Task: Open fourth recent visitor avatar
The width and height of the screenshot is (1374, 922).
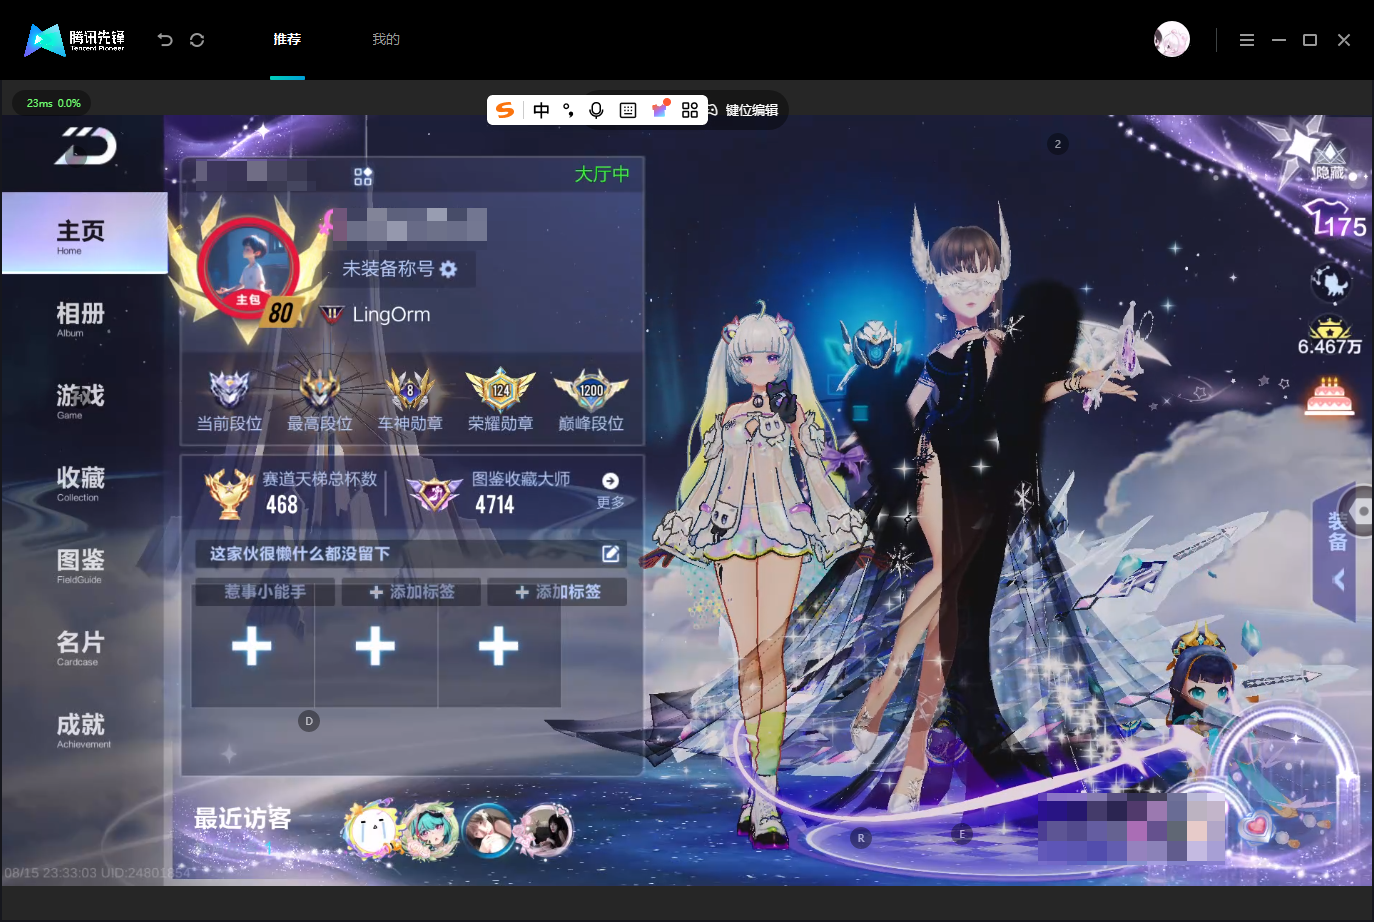Action: tap(546, 830)
